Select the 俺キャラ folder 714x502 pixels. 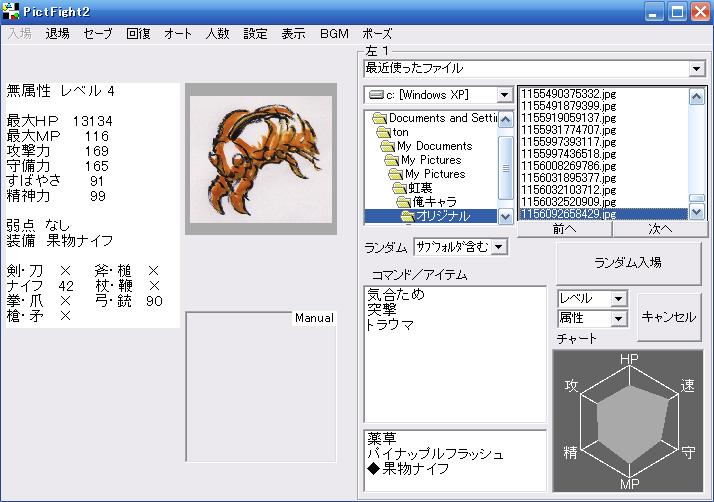point(427,202)
